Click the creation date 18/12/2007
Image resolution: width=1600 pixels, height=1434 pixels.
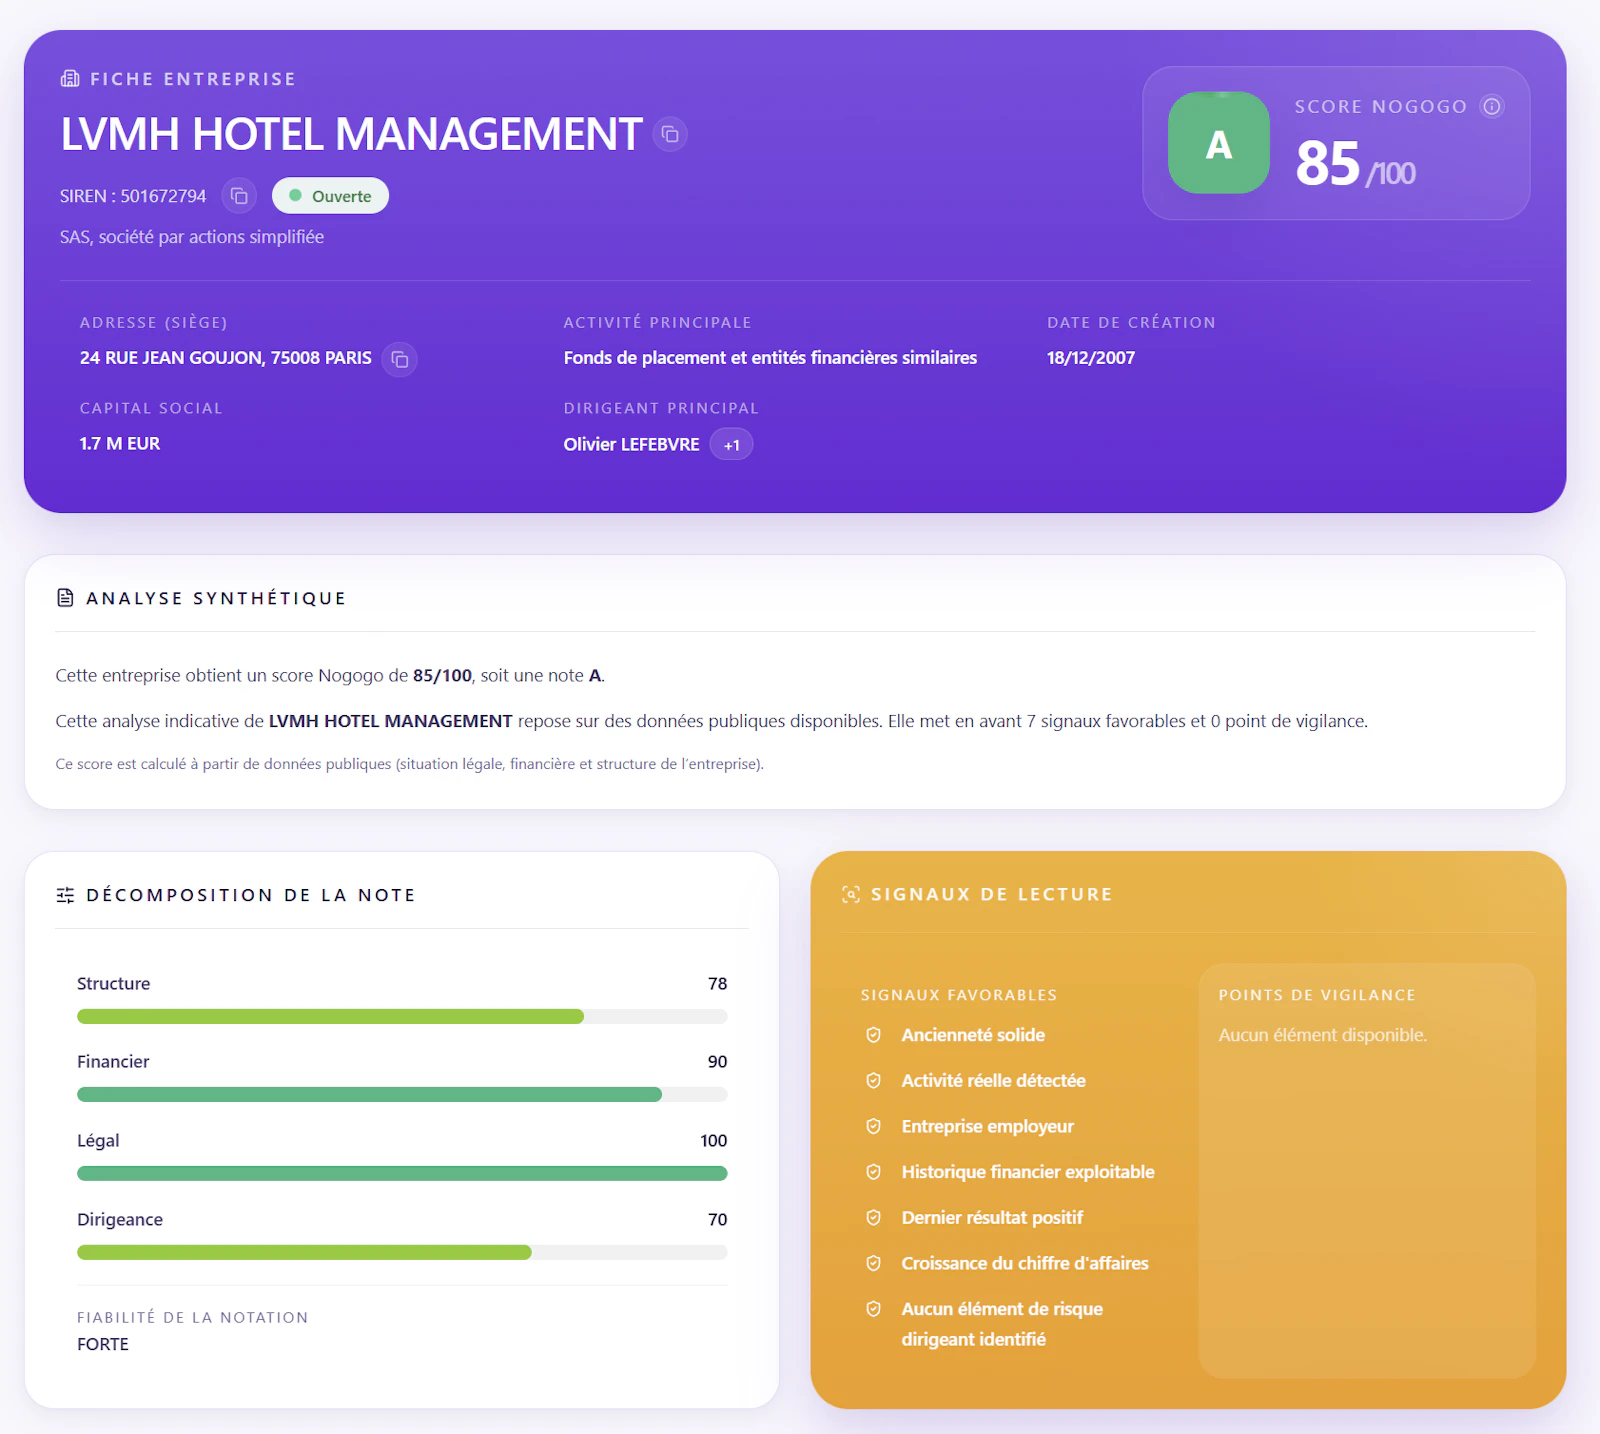click(1091, 358)
